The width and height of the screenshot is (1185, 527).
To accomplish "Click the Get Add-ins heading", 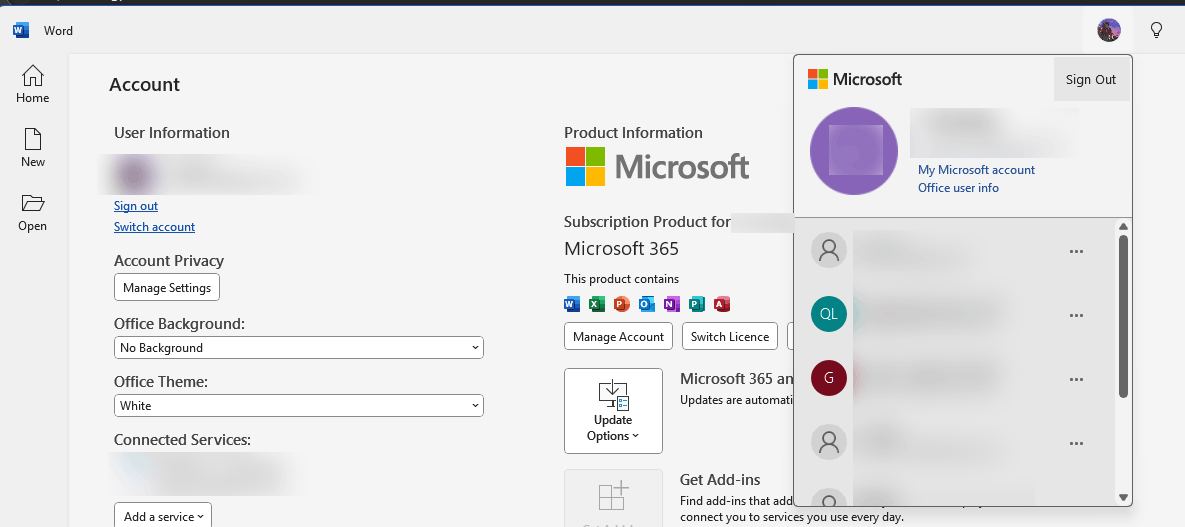I will point(720,479).
